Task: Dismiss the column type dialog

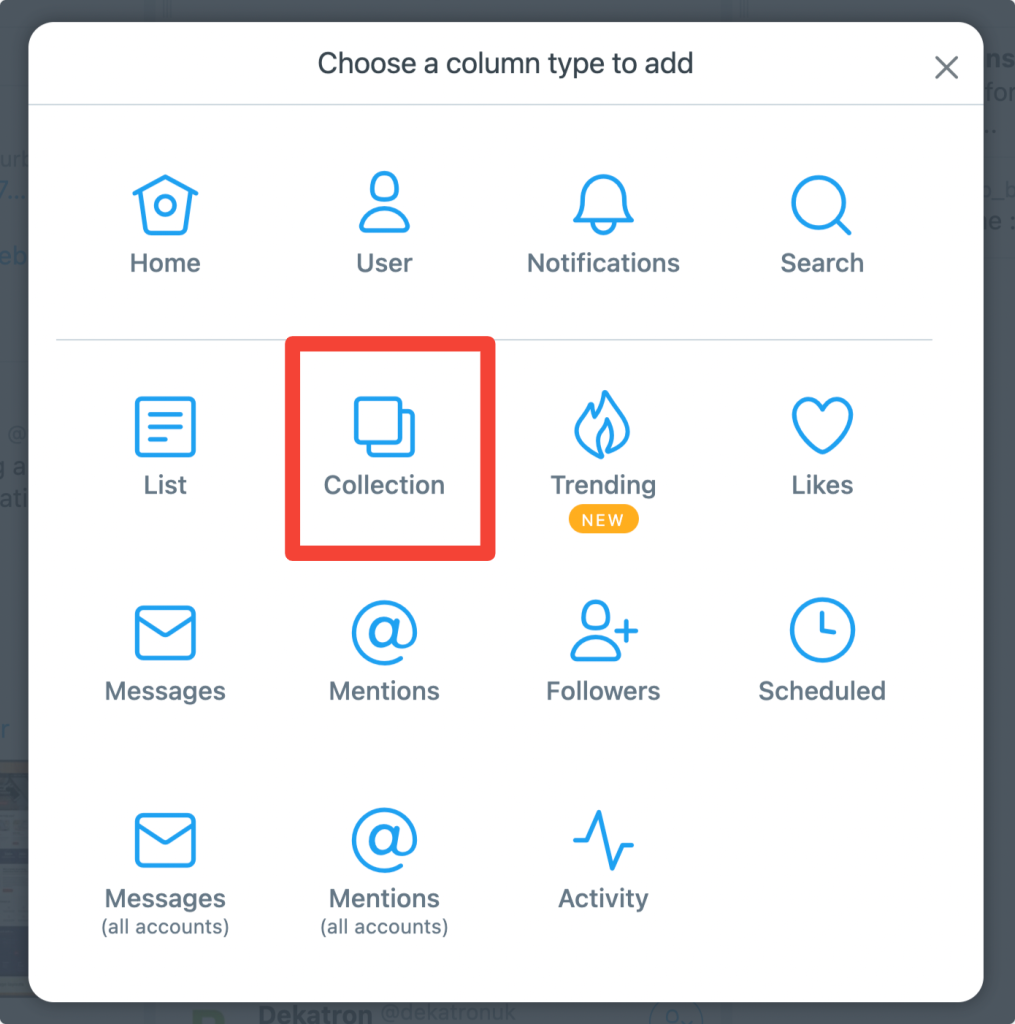Action: 946,67
